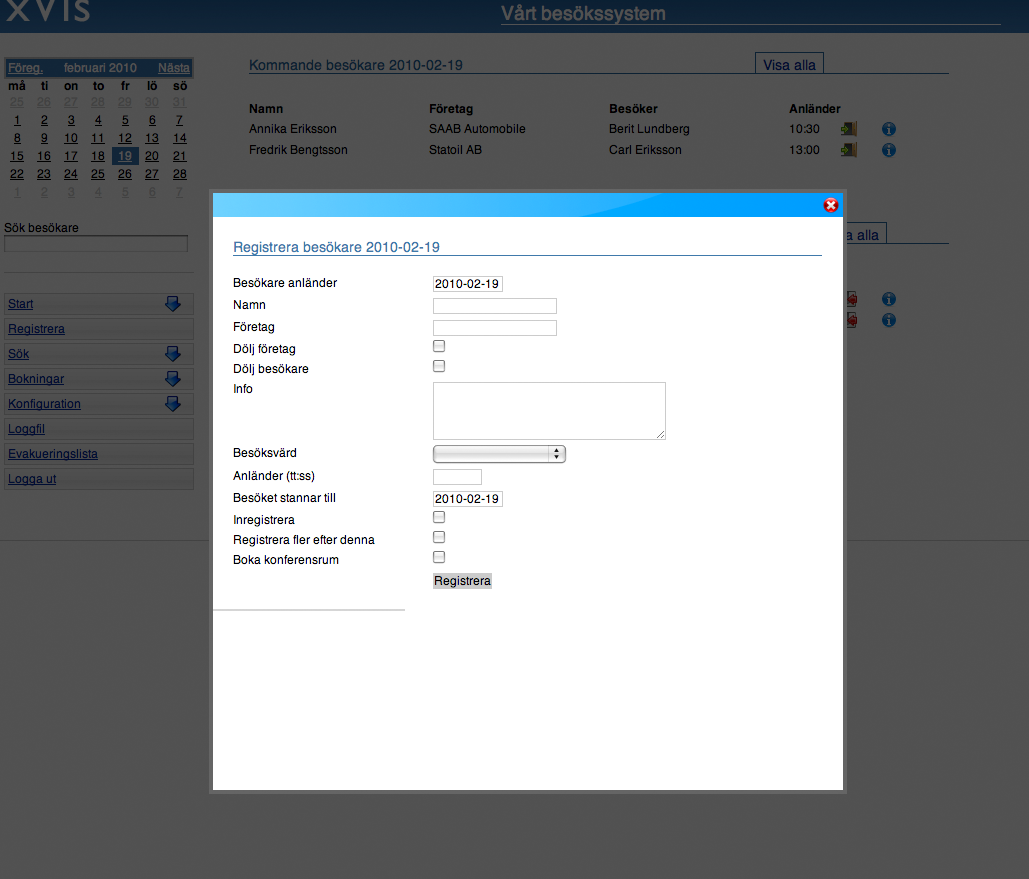
Task: Select February 28 in calendar
Action: coord(180,174)
